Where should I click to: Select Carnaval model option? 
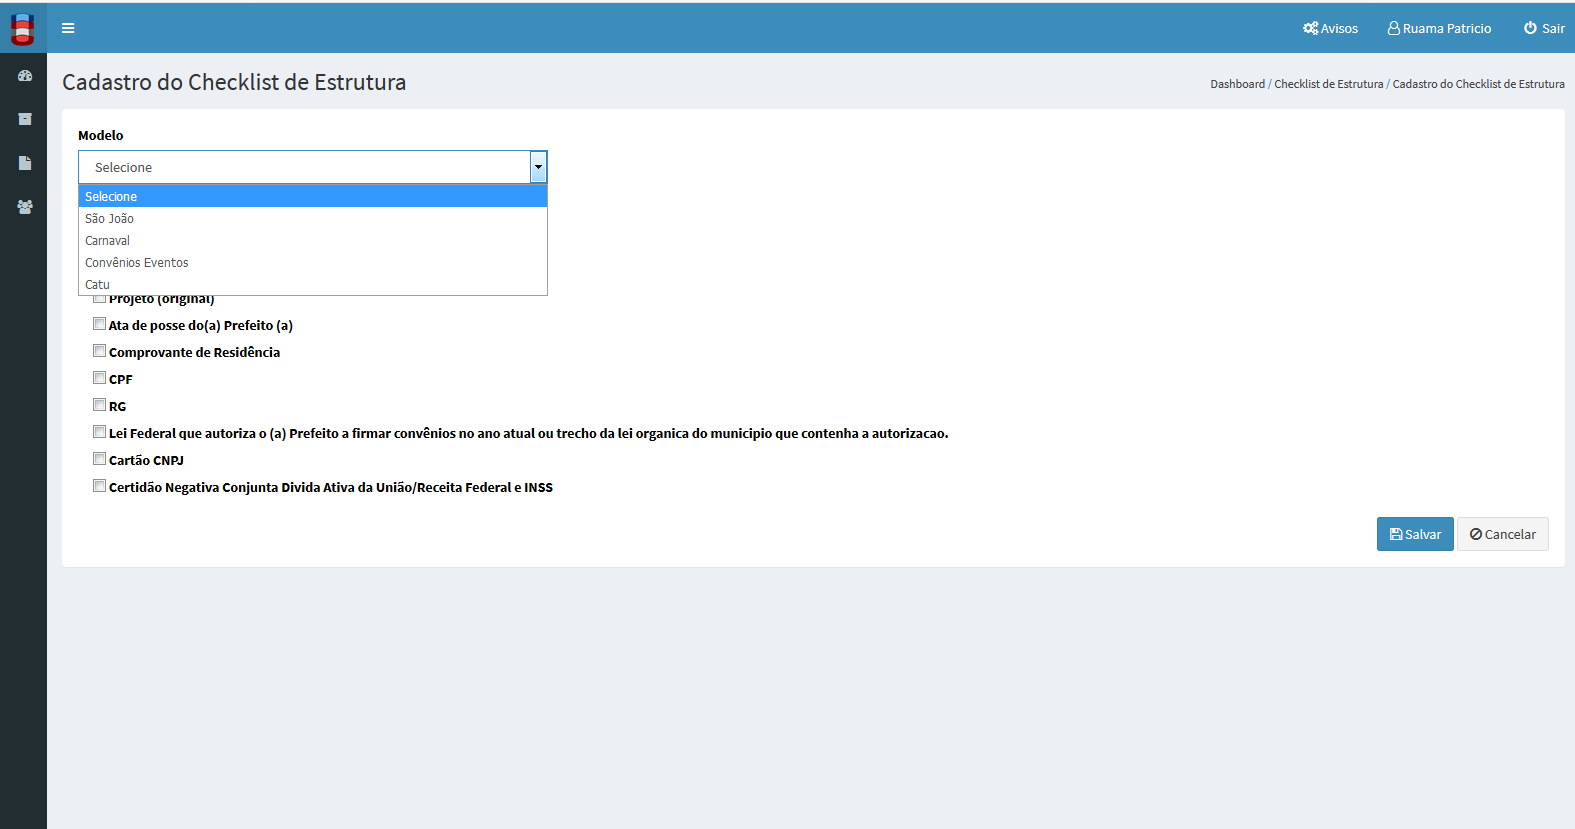pos(313,240)
